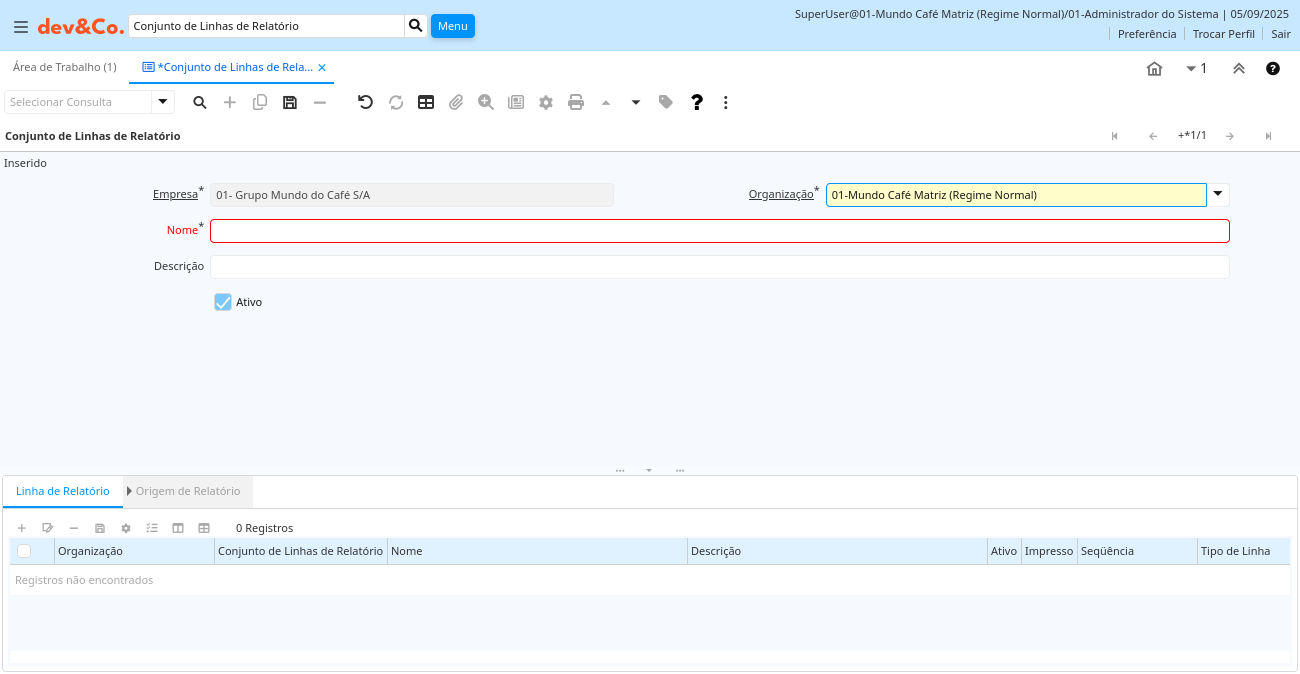Viewport: 1300px width, 674px height.
Task: Click the Find record magnifier icon
Action: [x=200, y=102]
